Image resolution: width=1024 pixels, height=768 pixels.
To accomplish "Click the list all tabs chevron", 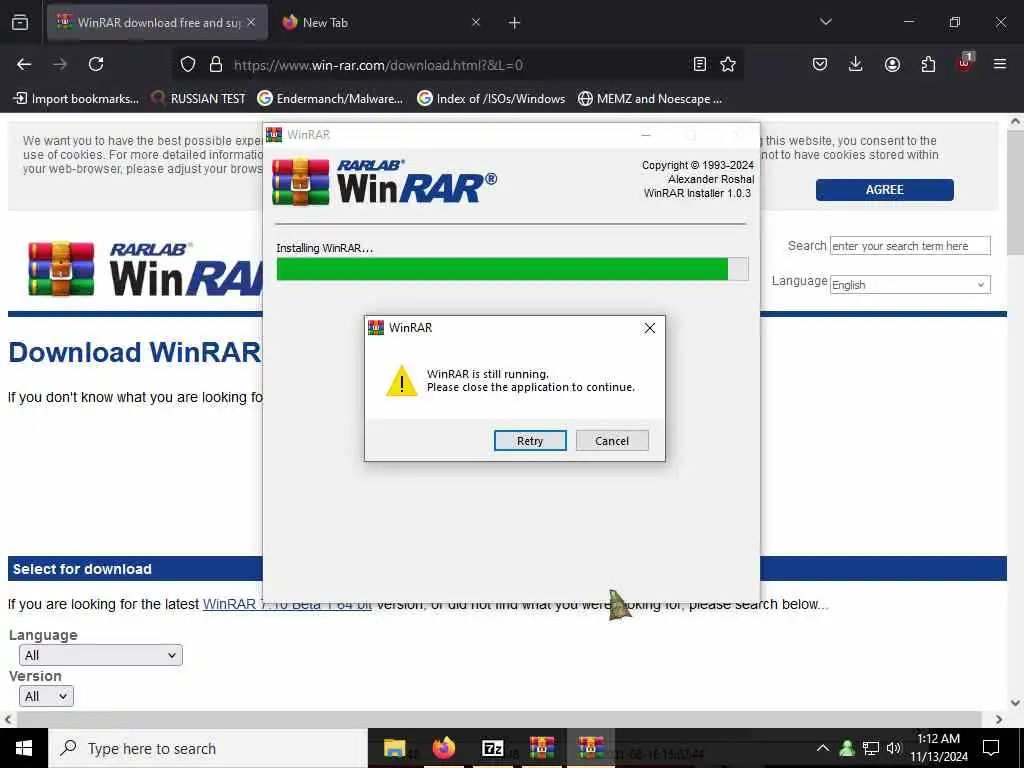I will (825, 22).
